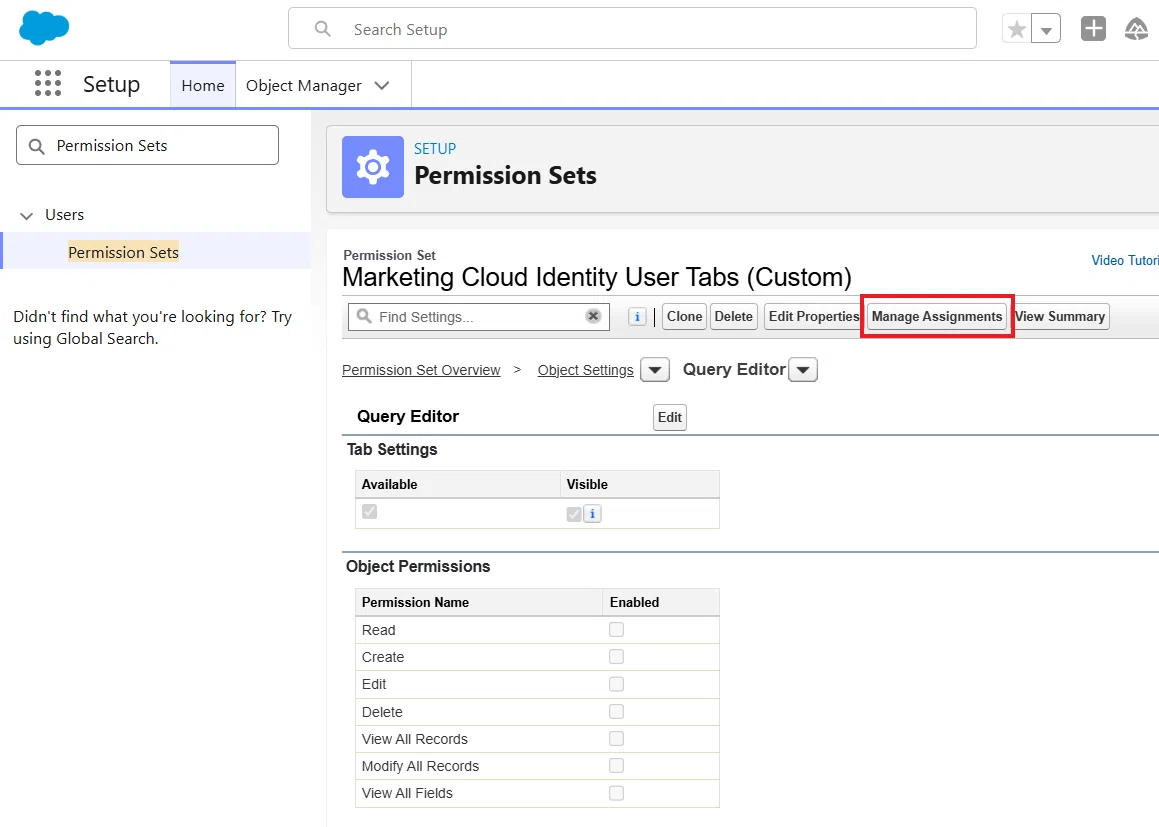Viewport: 1159px width, 827px height.
Task: Enable the Create permission checkbox
Action: (x=616, y=657)
